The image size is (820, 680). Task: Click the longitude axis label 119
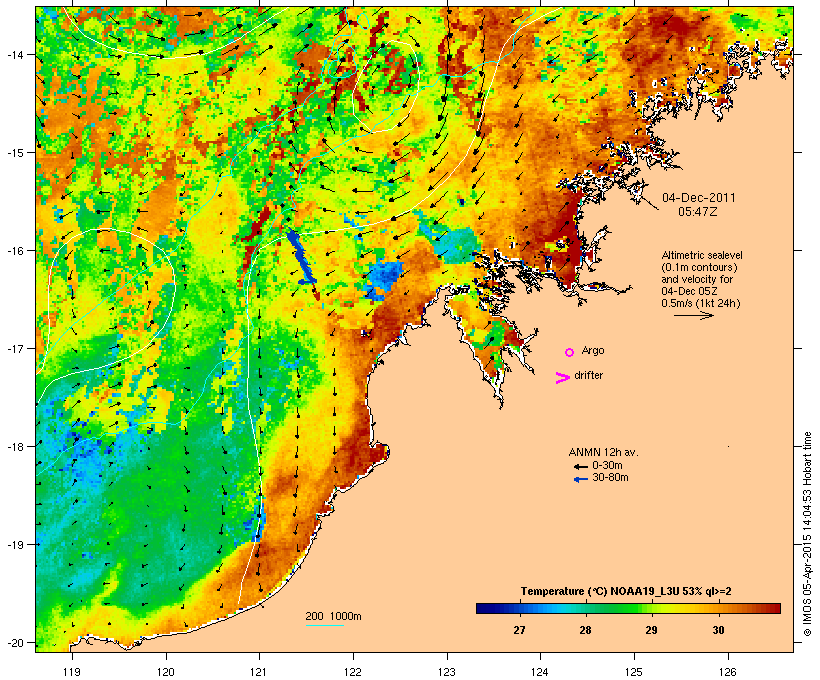[x=72, y=672]
